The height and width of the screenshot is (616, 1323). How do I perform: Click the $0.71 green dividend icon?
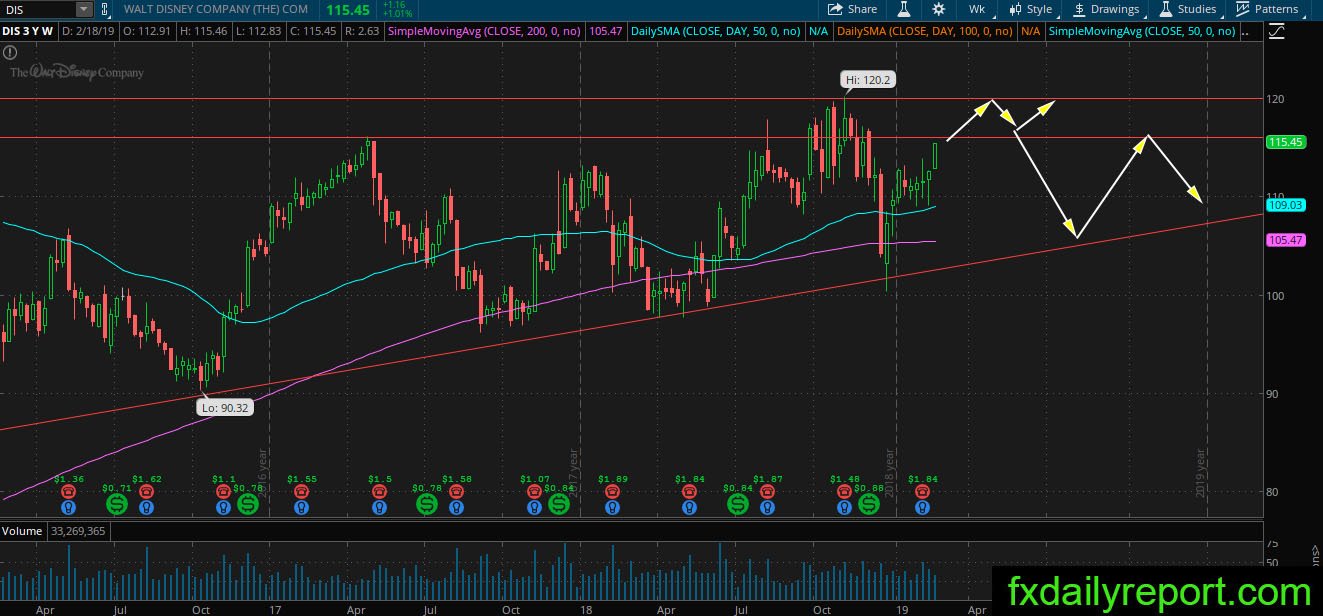[x=117, y=504]
